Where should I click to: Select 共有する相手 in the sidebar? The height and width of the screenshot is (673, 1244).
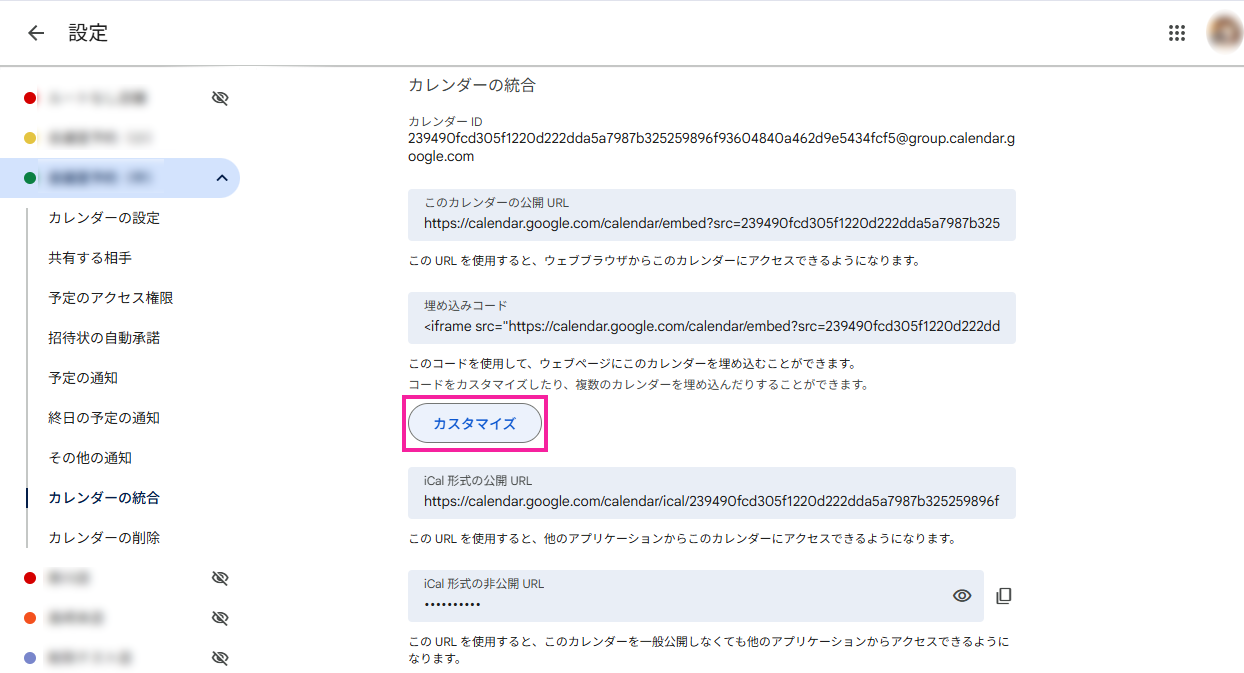(90, 258)
